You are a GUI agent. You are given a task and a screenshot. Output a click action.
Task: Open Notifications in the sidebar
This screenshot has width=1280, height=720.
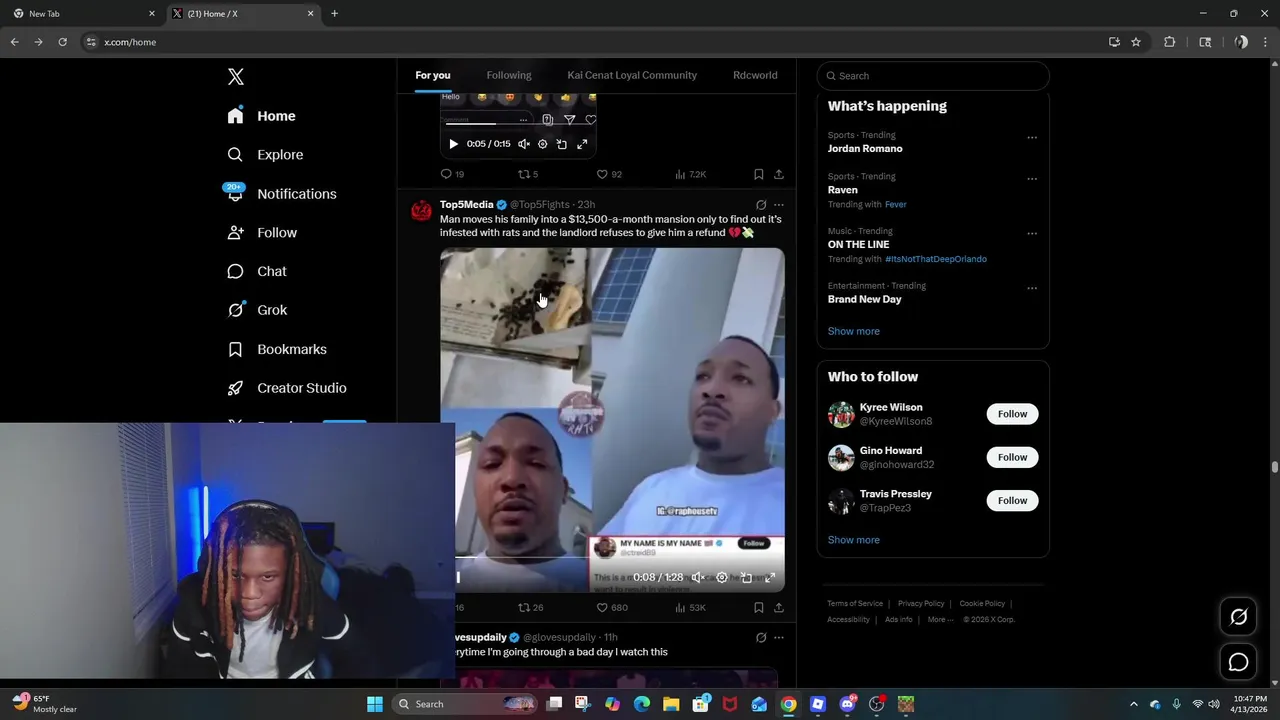pos(281,194)
